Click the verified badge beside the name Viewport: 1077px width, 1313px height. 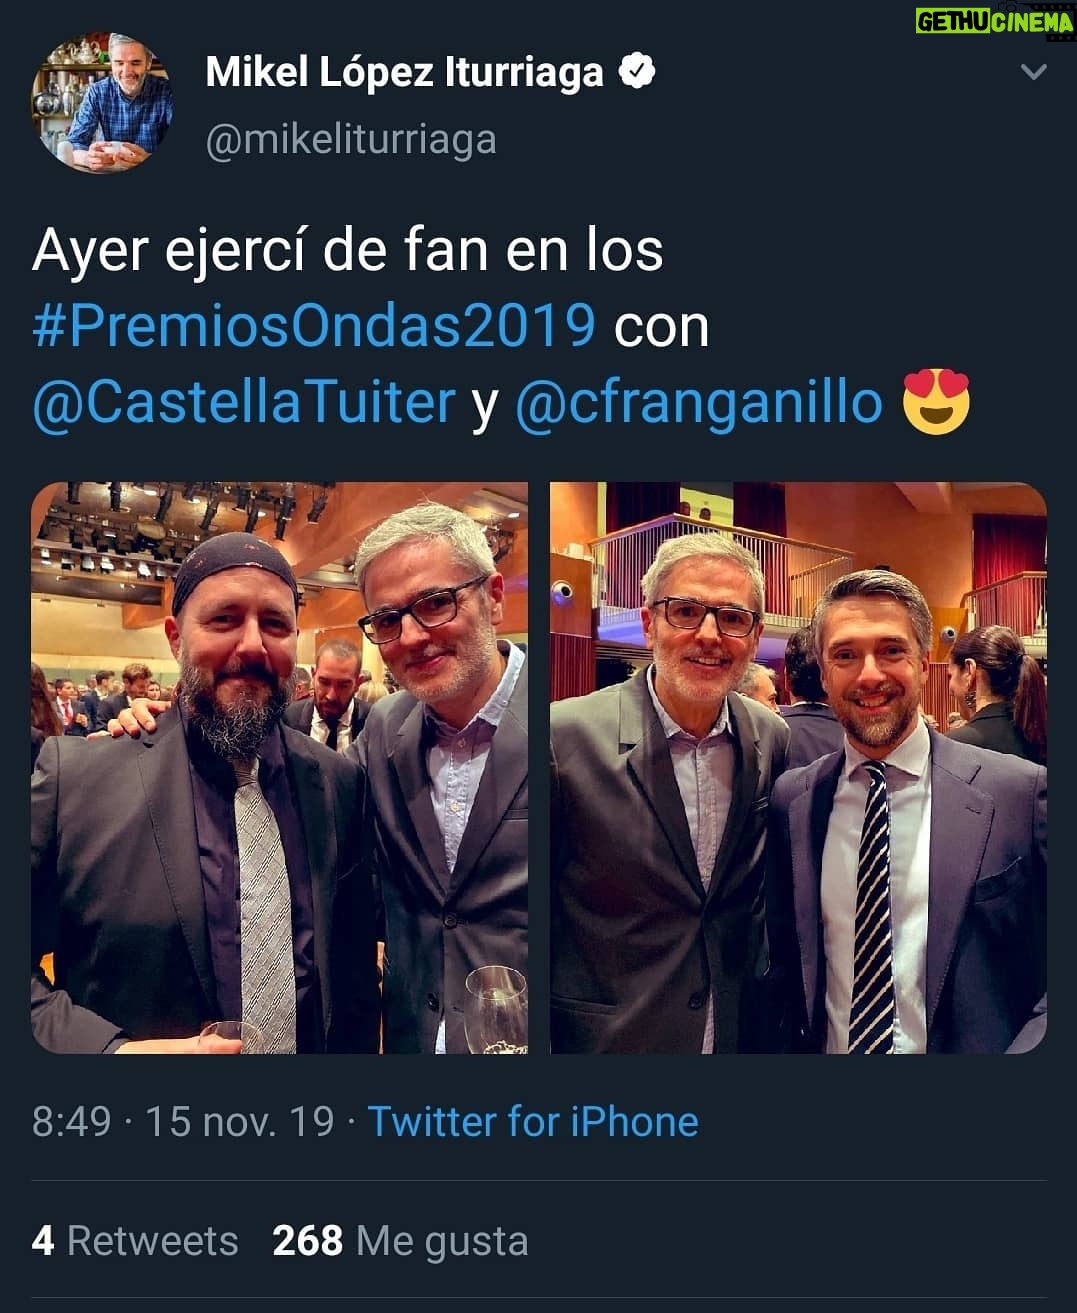[x=636, y=72]
